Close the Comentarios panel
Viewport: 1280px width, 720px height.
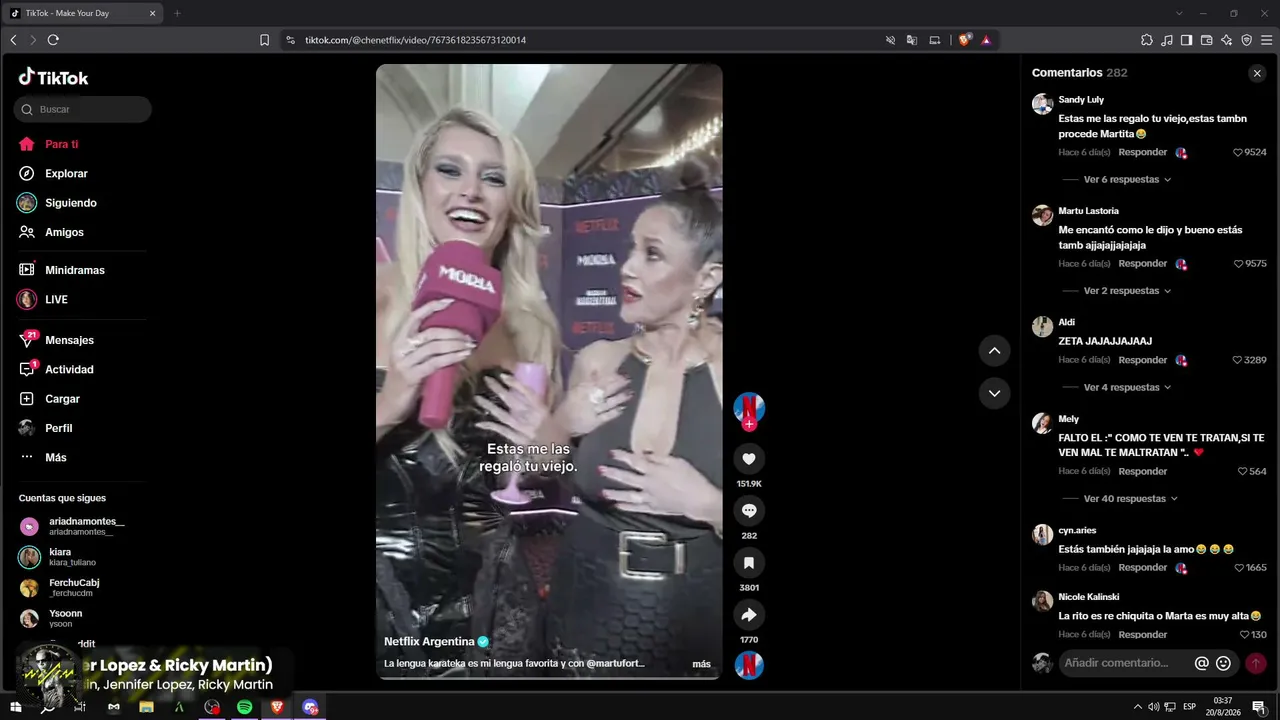point(1257,73)
